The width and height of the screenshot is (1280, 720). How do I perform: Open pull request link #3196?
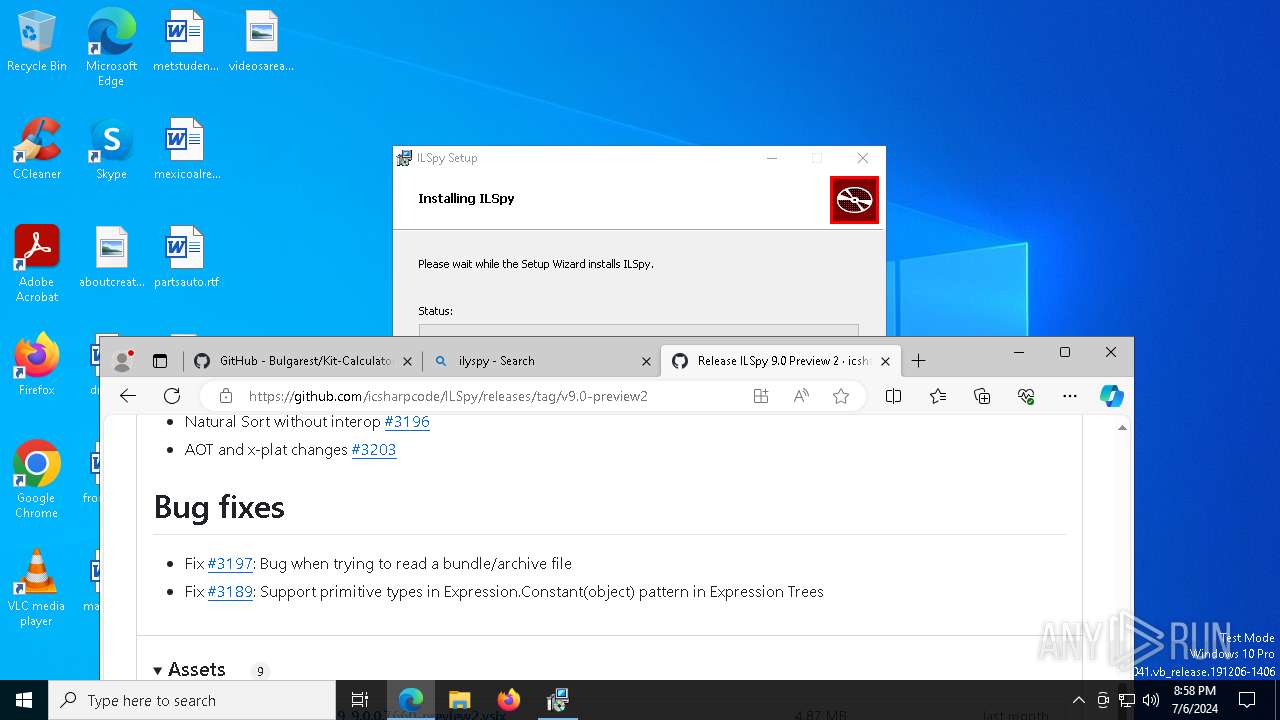coord(407,422)
